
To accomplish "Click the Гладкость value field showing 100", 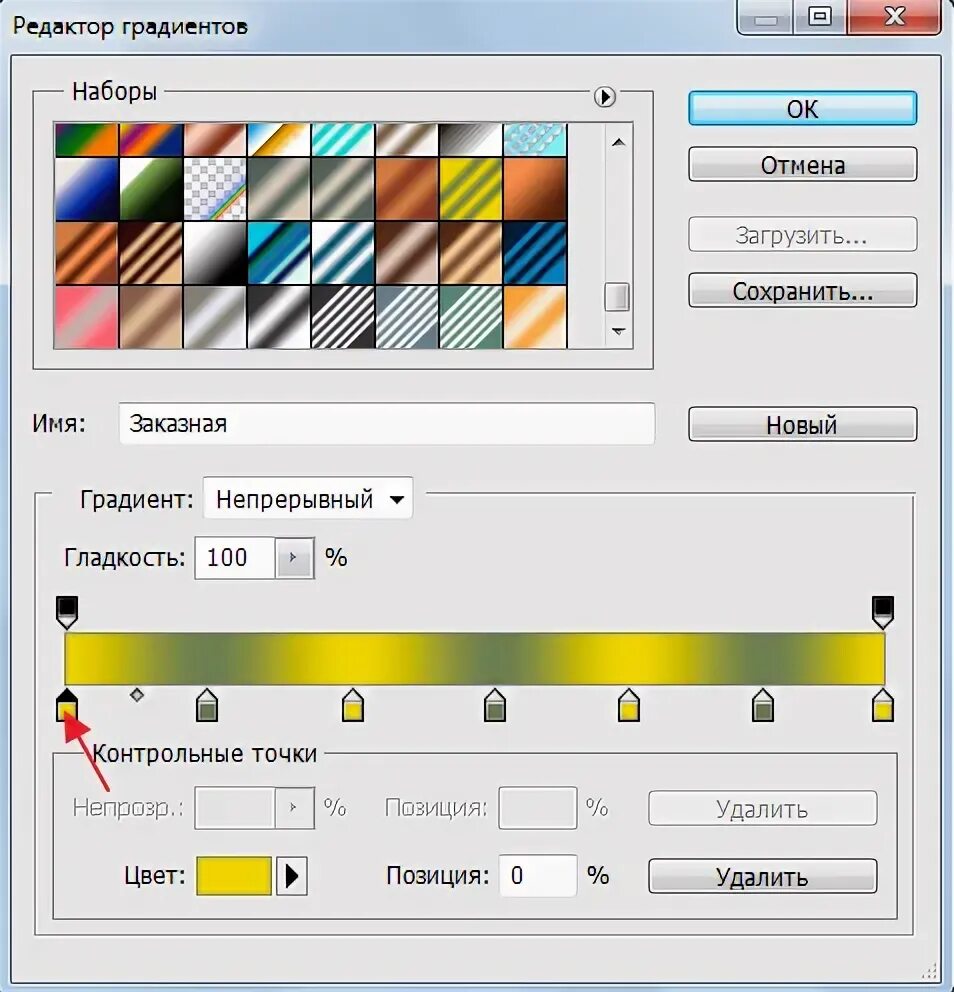I will (235, 557).
